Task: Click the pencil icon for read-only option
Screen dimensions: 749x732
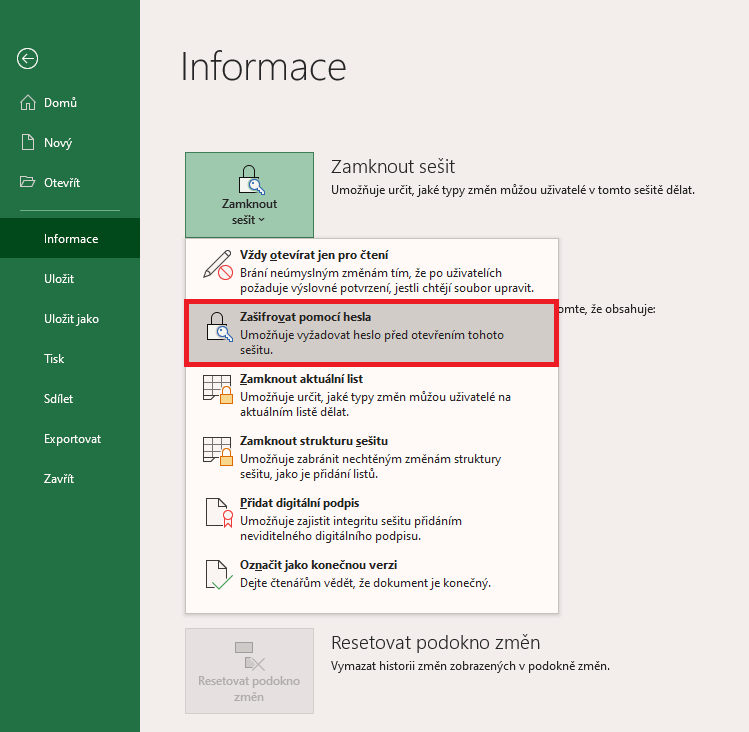Action: [x=218, y=264]
